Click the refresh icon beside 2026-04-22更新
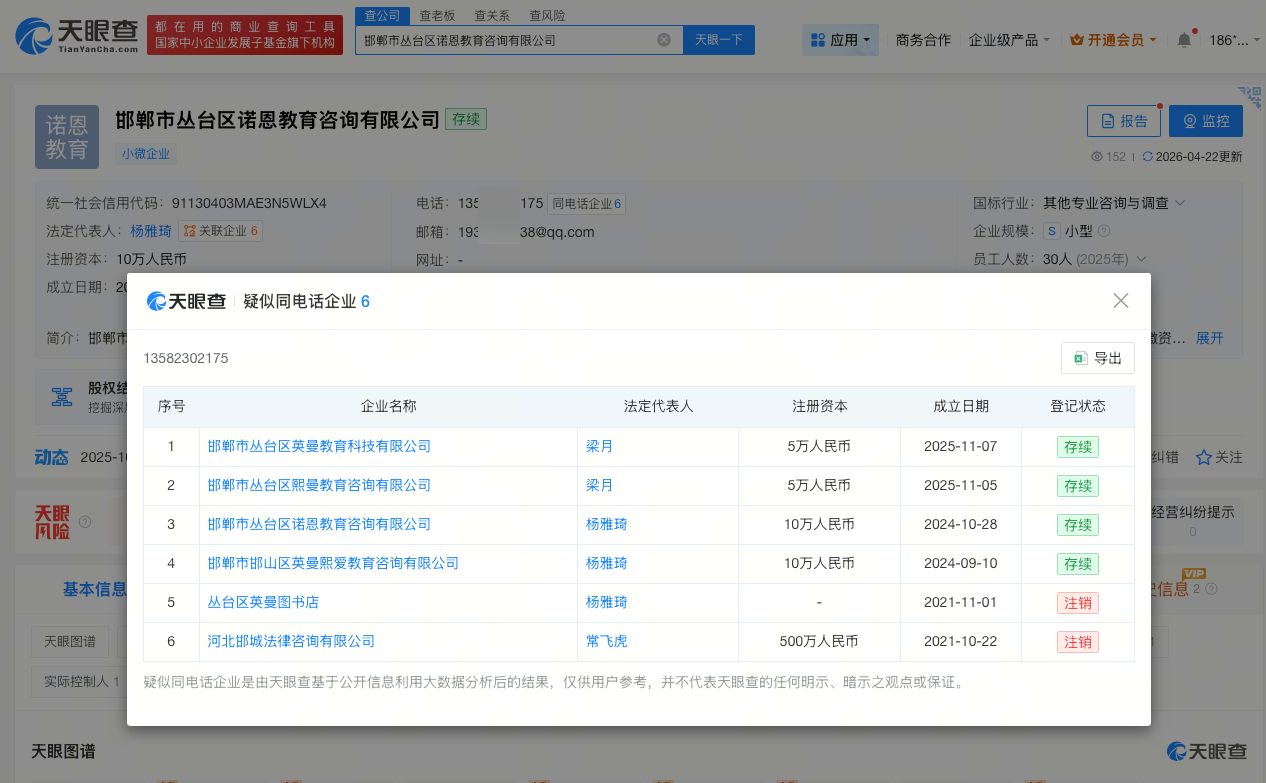Viewport: 1266px width, 783px height. click(x=1147, y=157)
